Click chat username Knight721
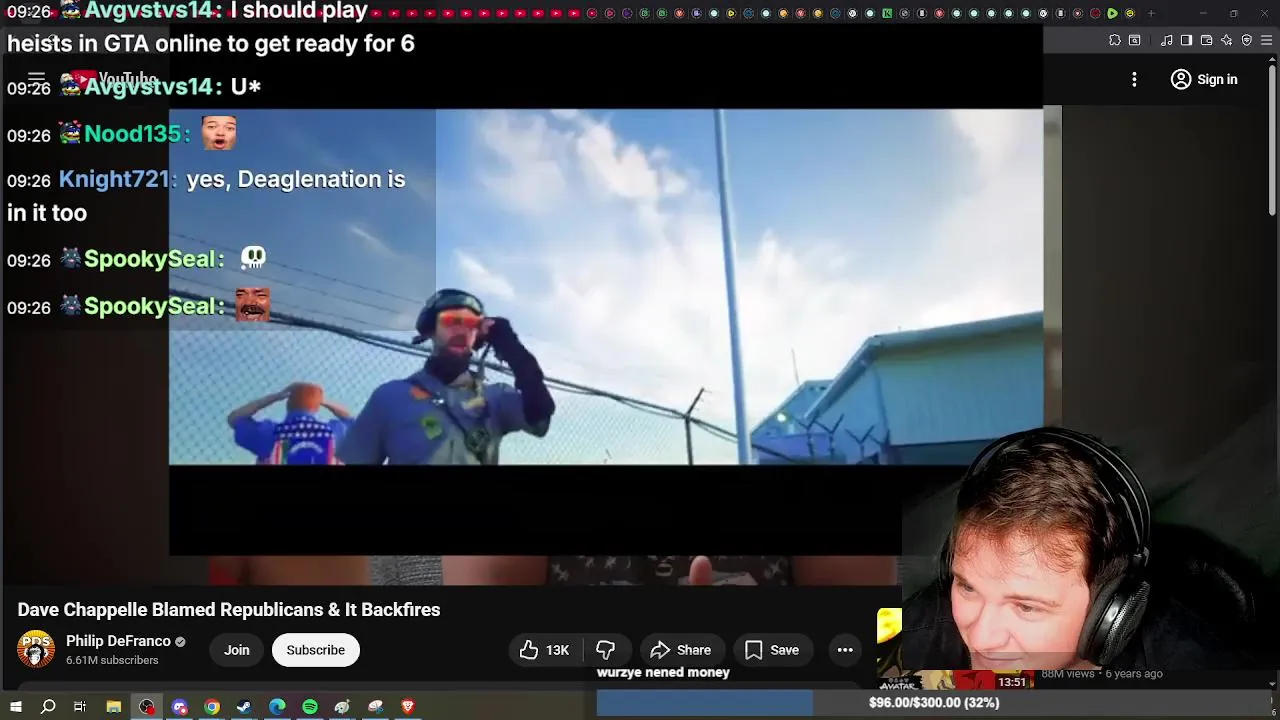1280x720 pixels. click(117, 179)
